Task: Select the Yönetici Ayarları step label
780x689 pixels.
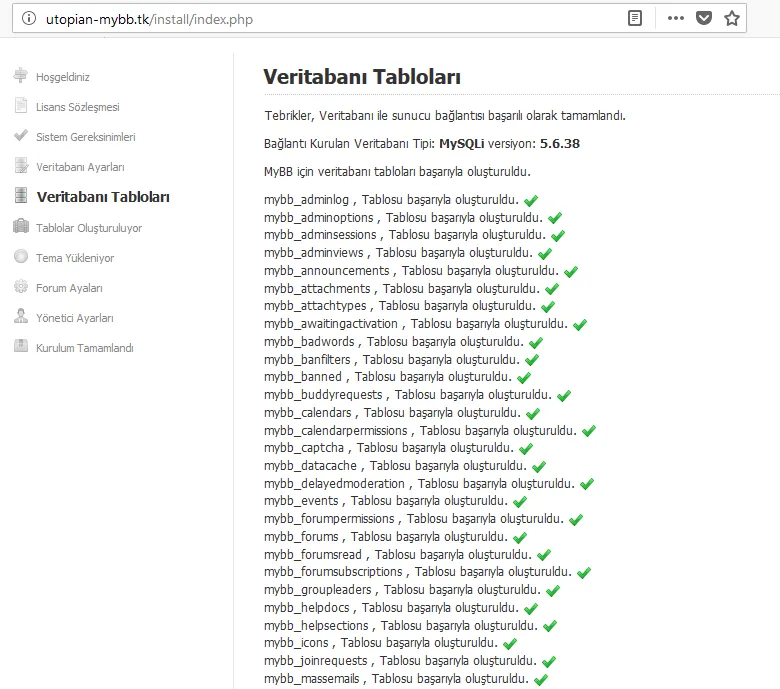Action: click(x=75, y=318)
